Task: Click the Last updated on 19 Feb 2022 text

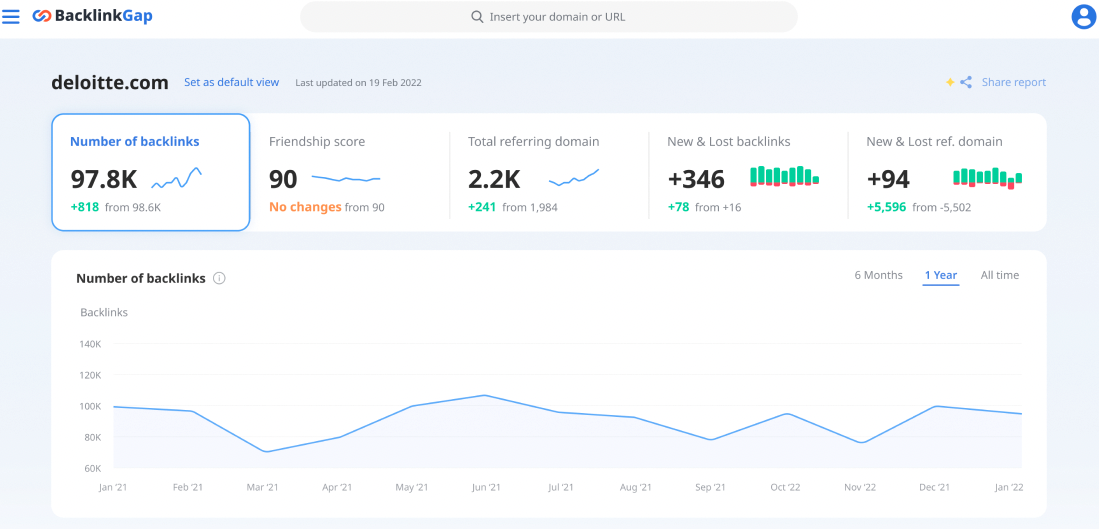Action: tap(358, 83)
